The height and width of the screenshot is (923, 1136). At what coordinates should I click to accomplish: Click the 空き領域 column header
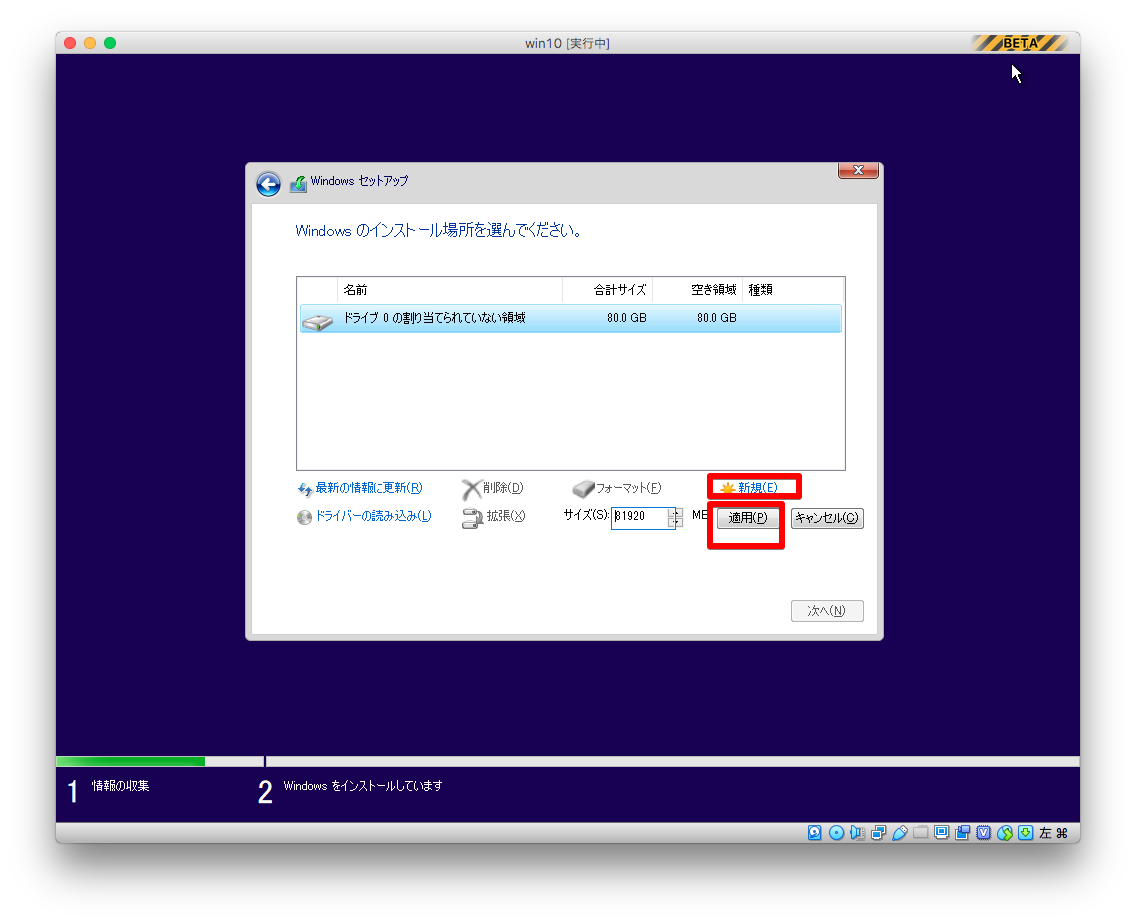[698, 290]
